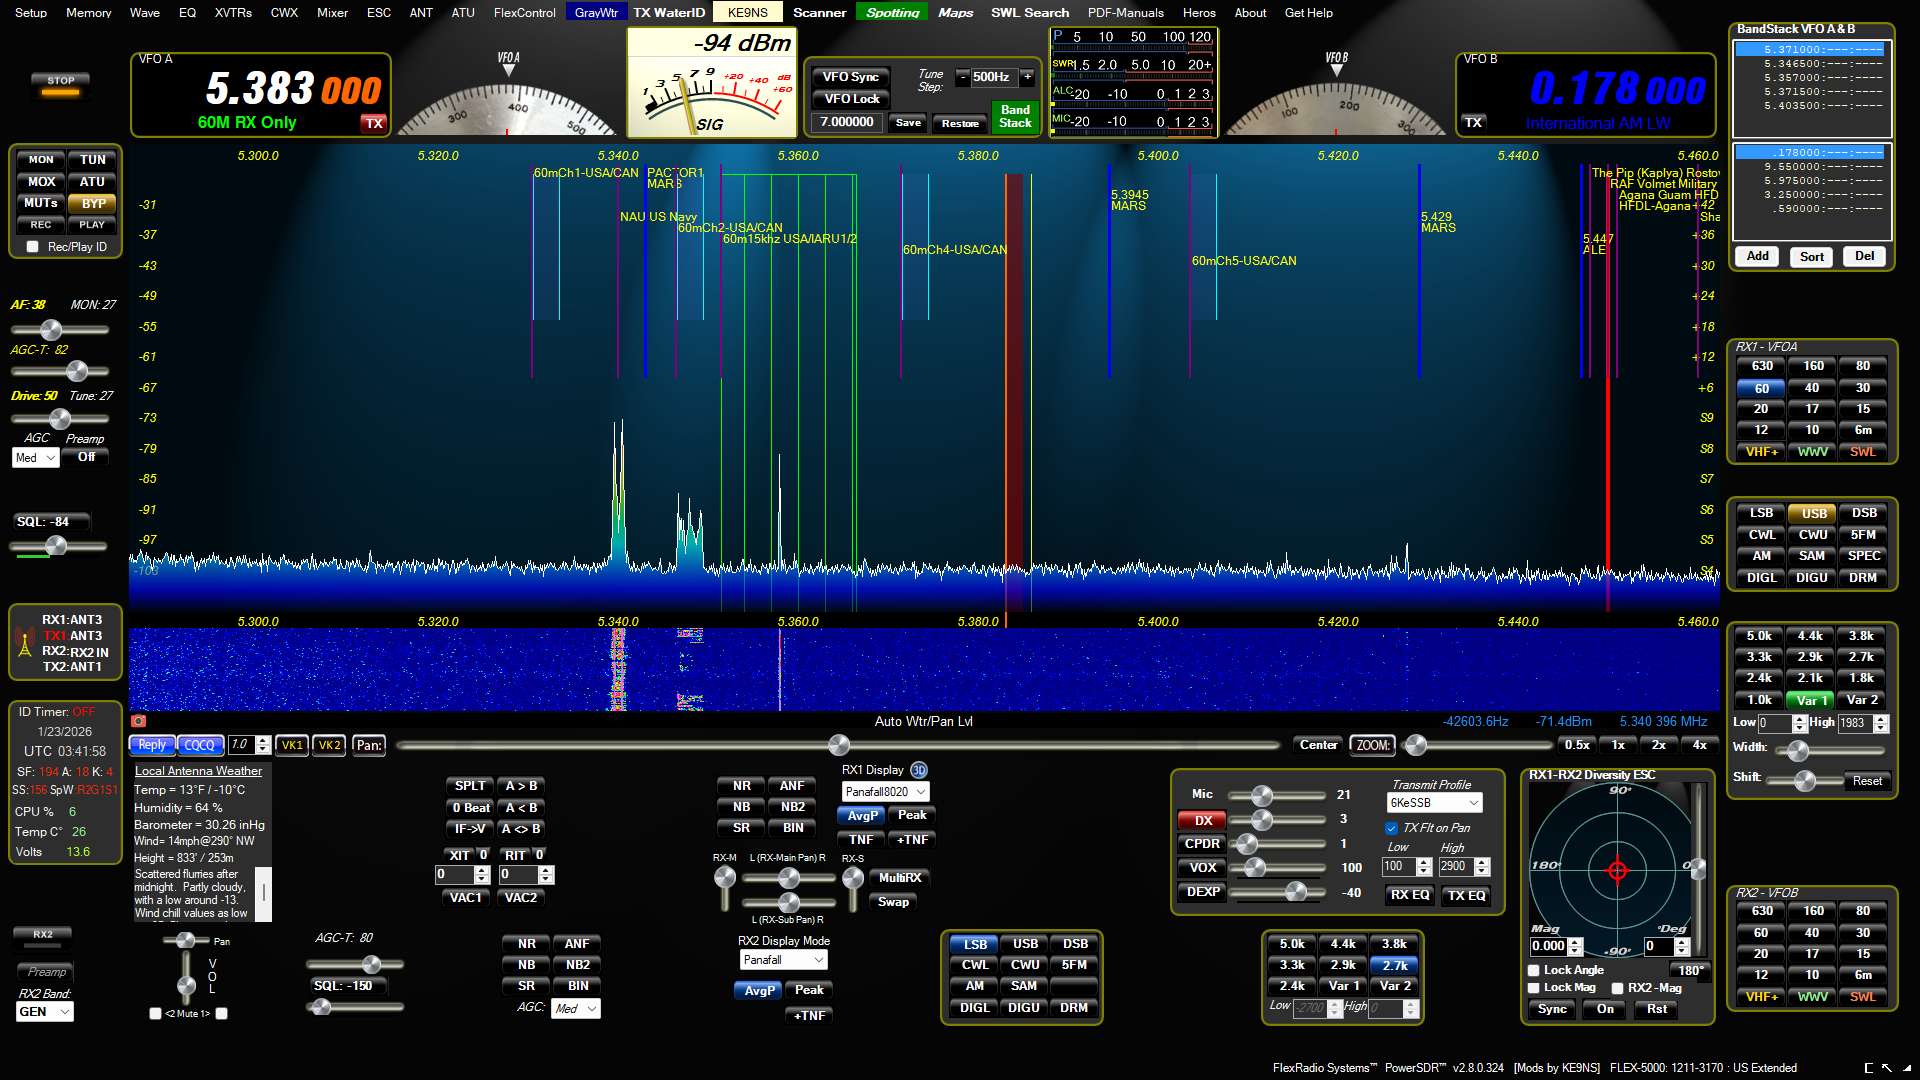
Task: Click the red TX indicator under VFO A
Action: point(374,123)
